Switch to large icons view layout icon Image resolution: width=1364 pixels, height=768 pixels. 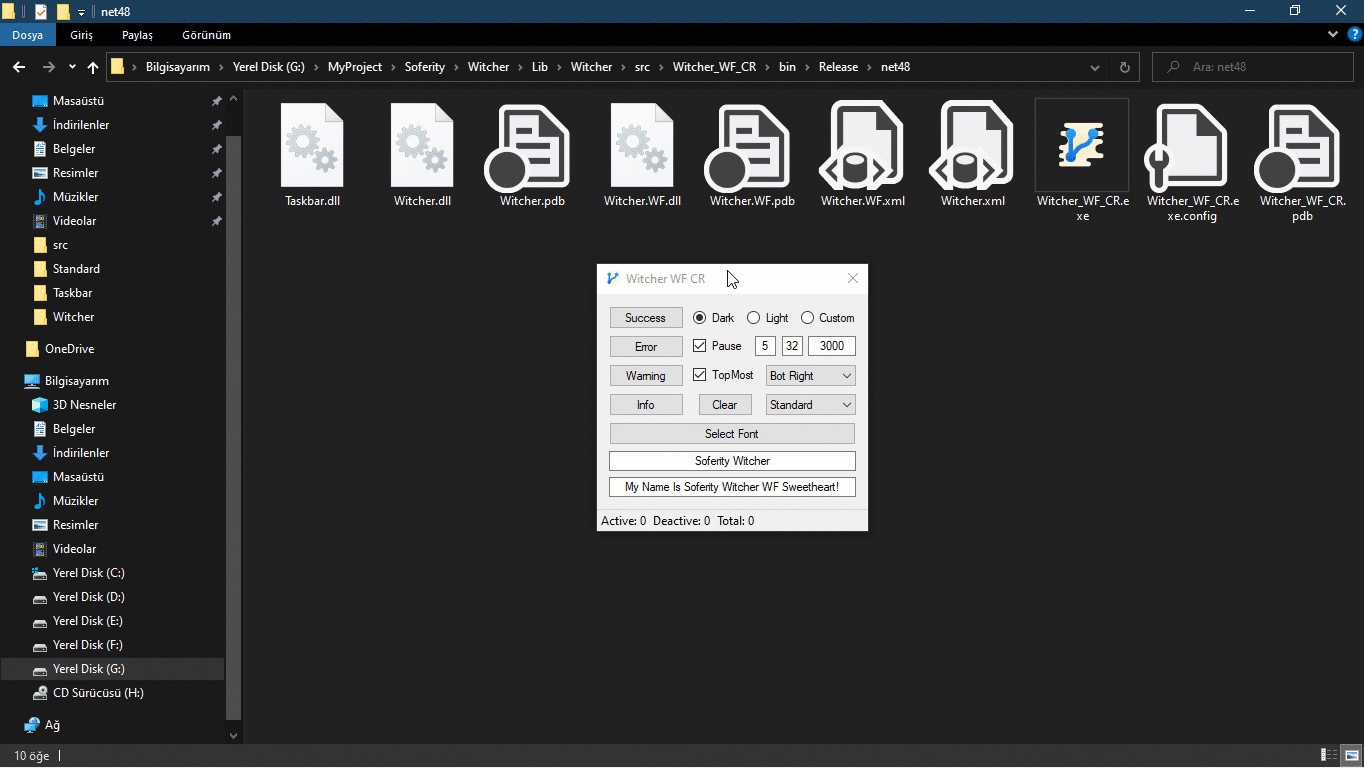1351,755
